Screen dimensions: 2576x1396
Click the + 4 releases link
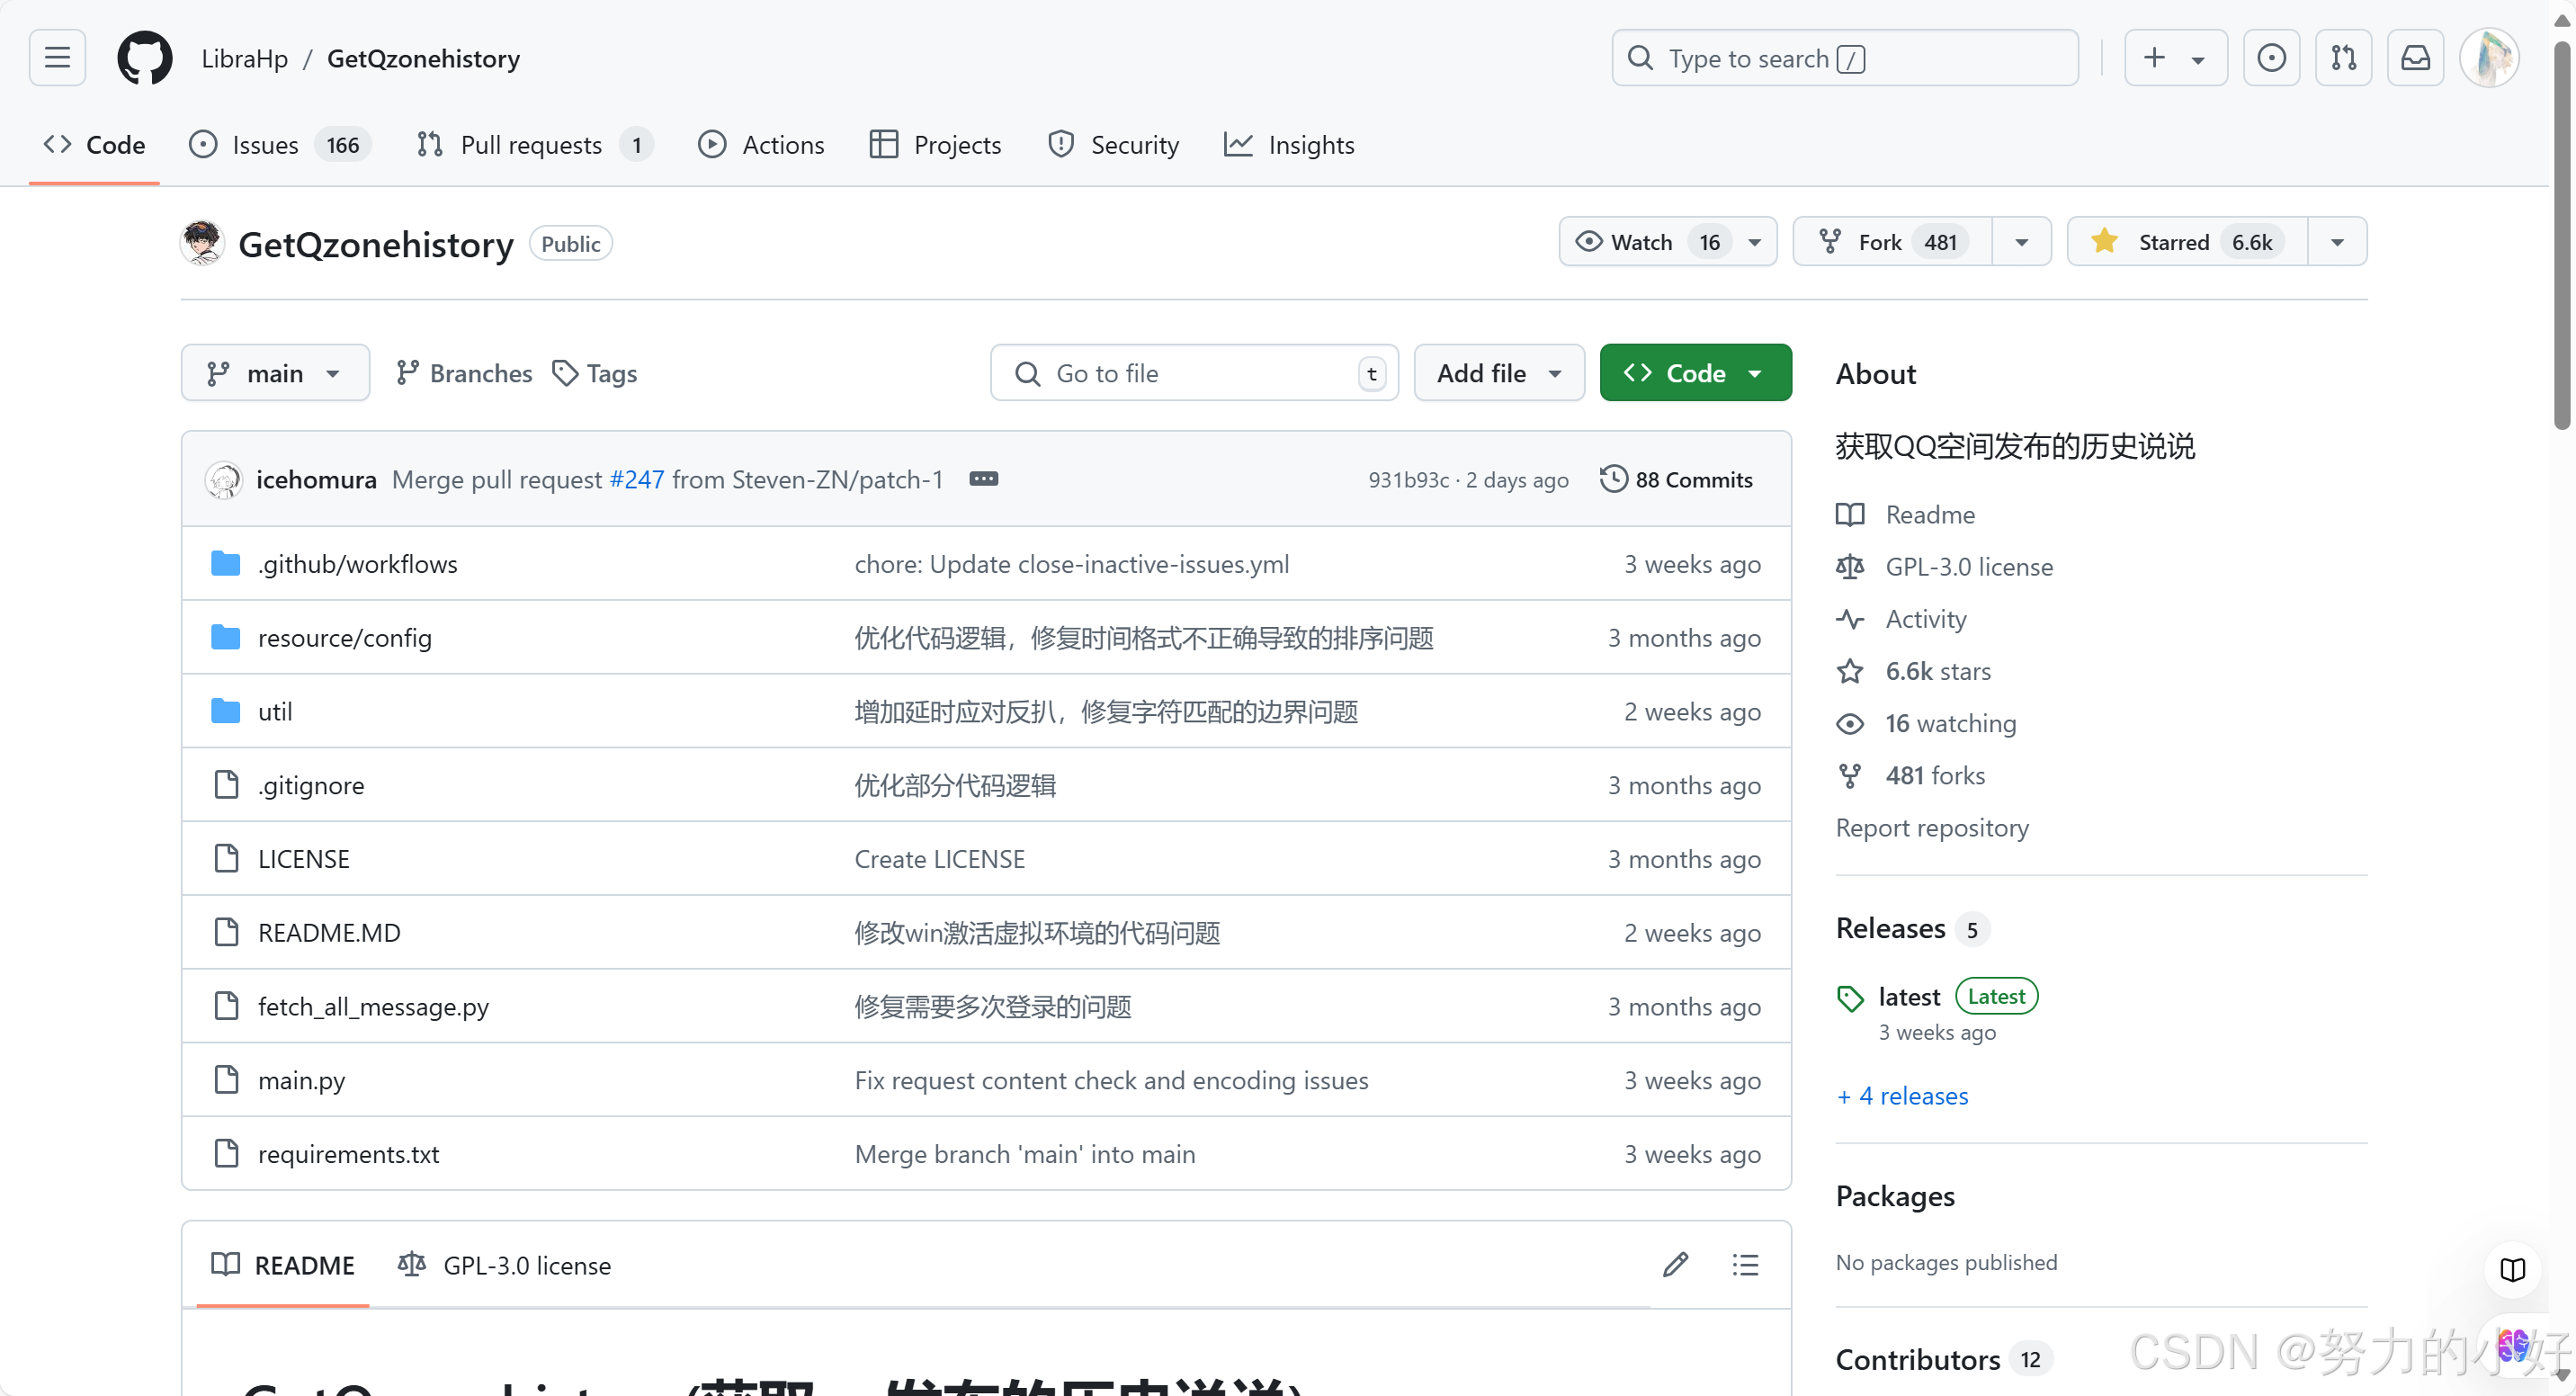click(1902, 1096)
